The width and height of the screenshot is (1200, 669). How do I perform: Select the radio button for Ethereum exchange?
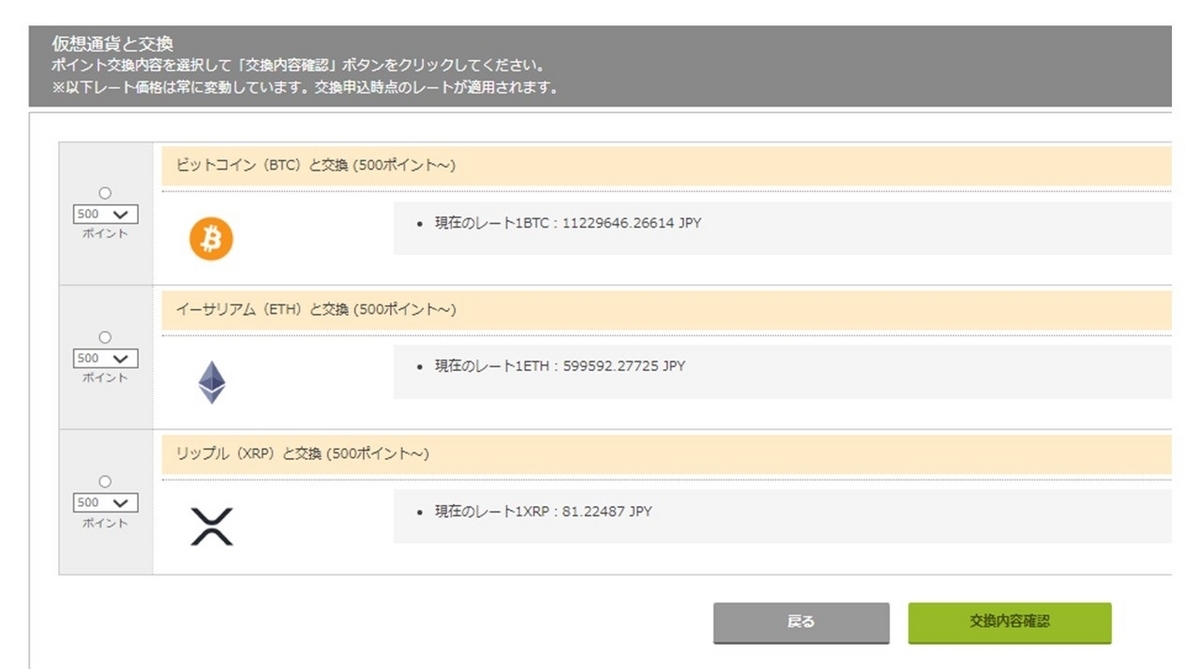[x=104, y=338]
